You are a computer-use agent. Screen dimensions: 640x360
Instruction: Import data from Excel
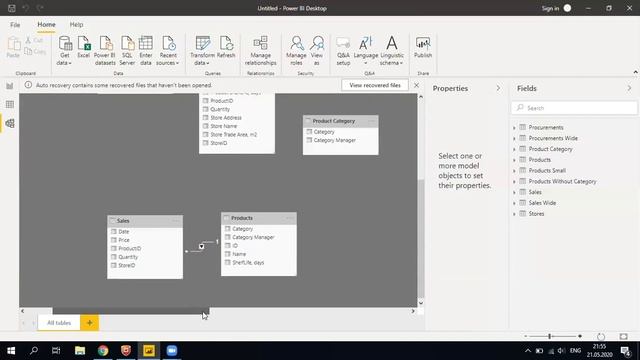tap(84, 47)
